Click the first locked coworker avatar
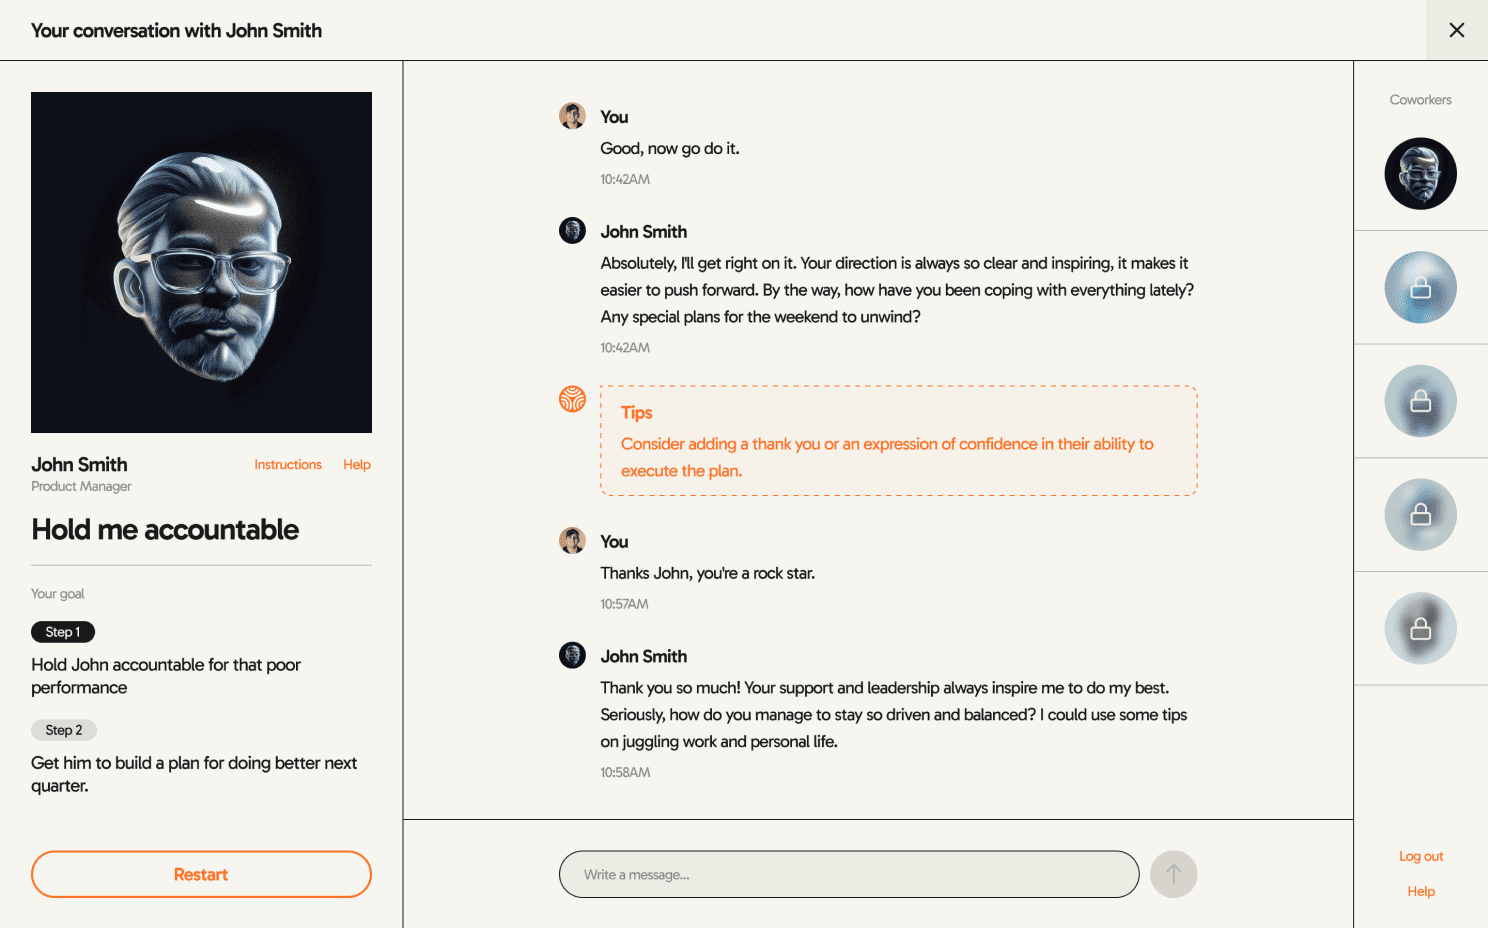The width and height of the screenshot is (1488, 928). pyautogui.click(x=1420, y=288)
